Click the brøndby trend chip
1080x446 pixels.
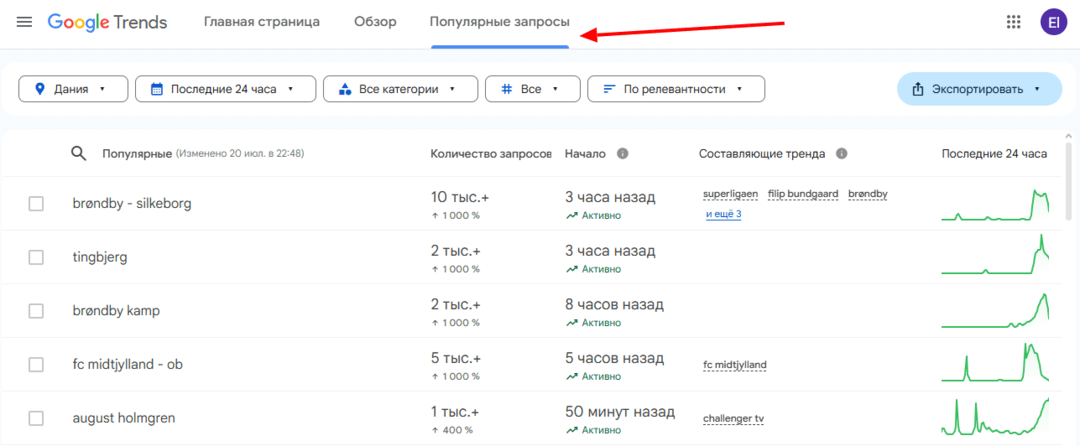point(868,194)
